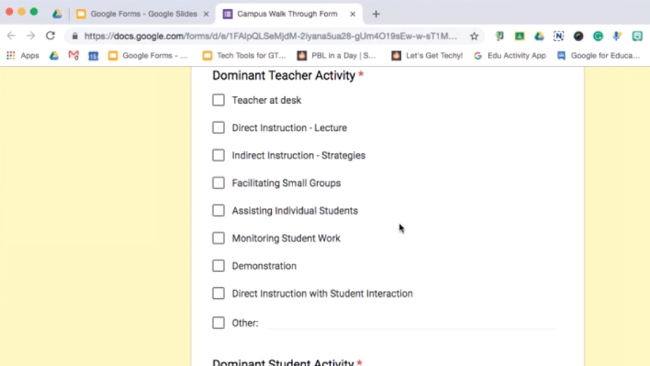
Task: Reload the page with the refresh icon
Action: pyautogui.click(x=50, y=36)
